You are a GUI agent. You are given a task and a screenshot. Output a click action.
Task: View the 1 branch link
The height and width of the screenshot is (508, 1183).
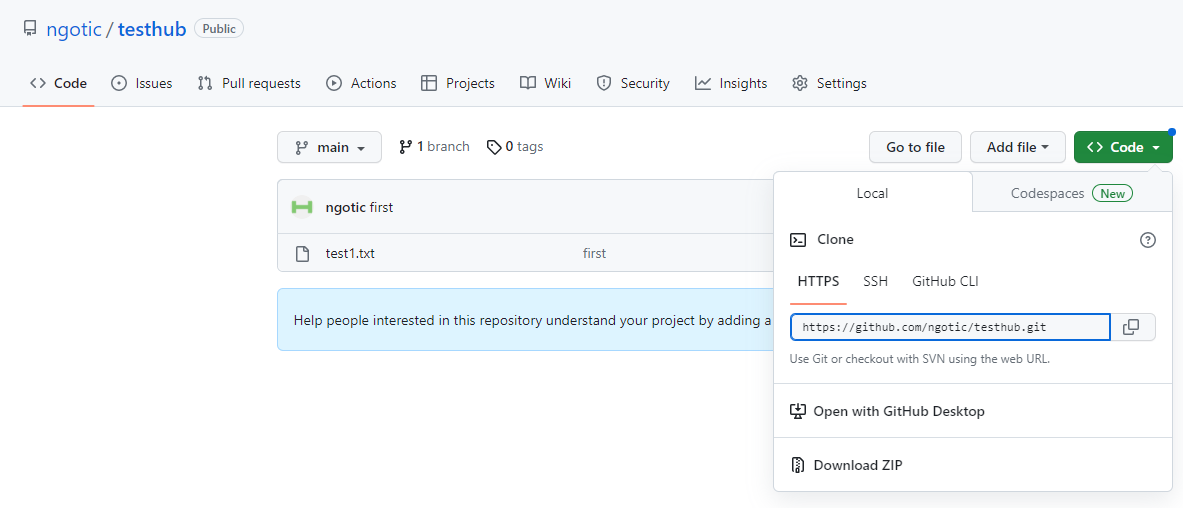click(434, 146)
